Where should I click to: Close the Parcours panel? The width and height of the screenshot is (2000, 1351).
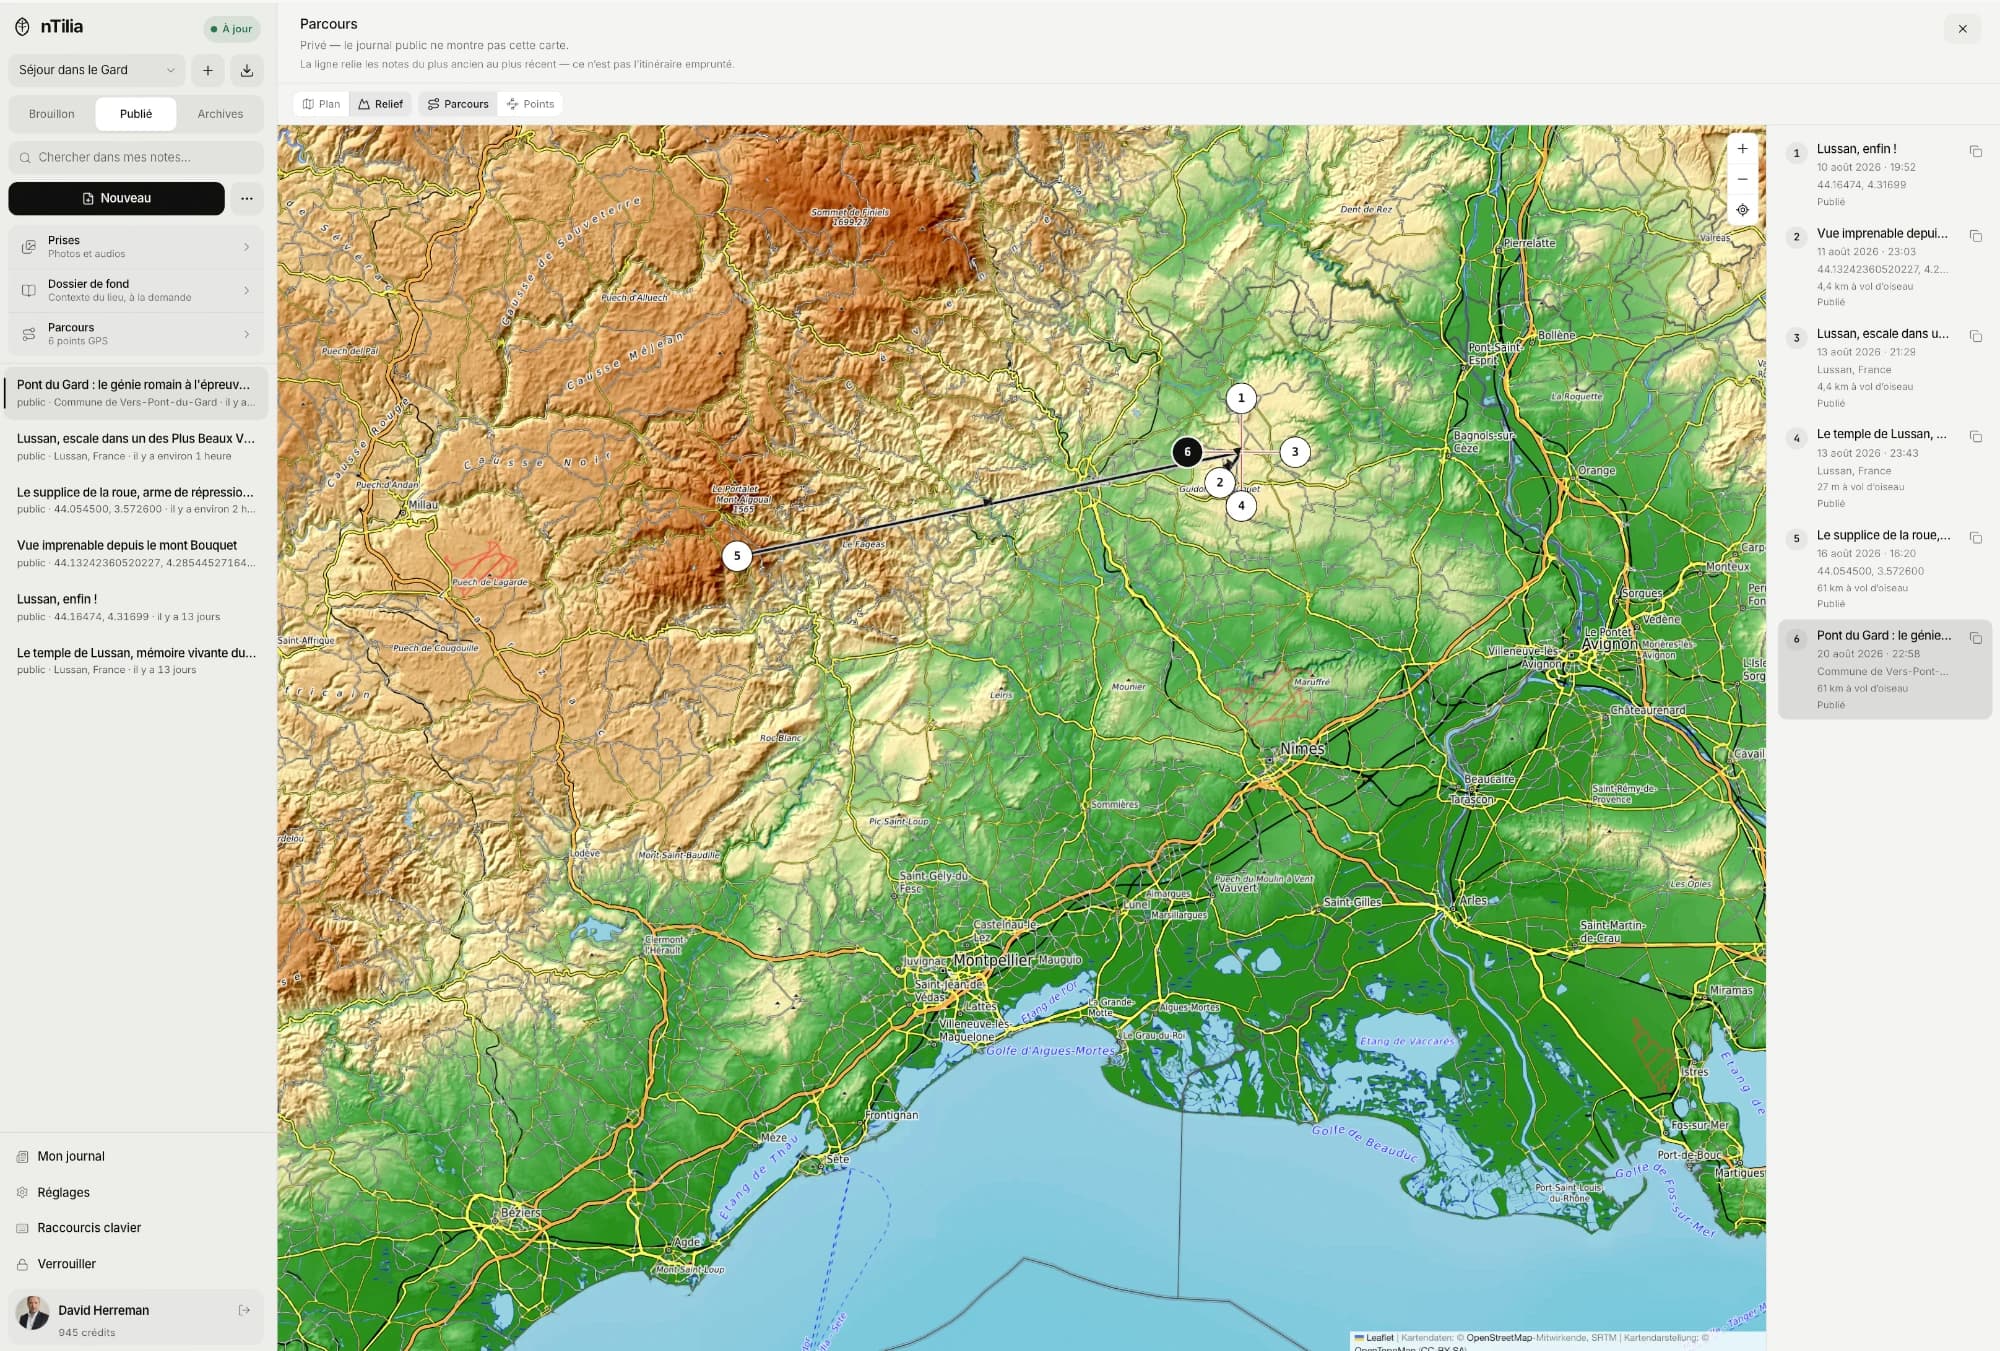pyautogui.click(x=1962, y=29)
